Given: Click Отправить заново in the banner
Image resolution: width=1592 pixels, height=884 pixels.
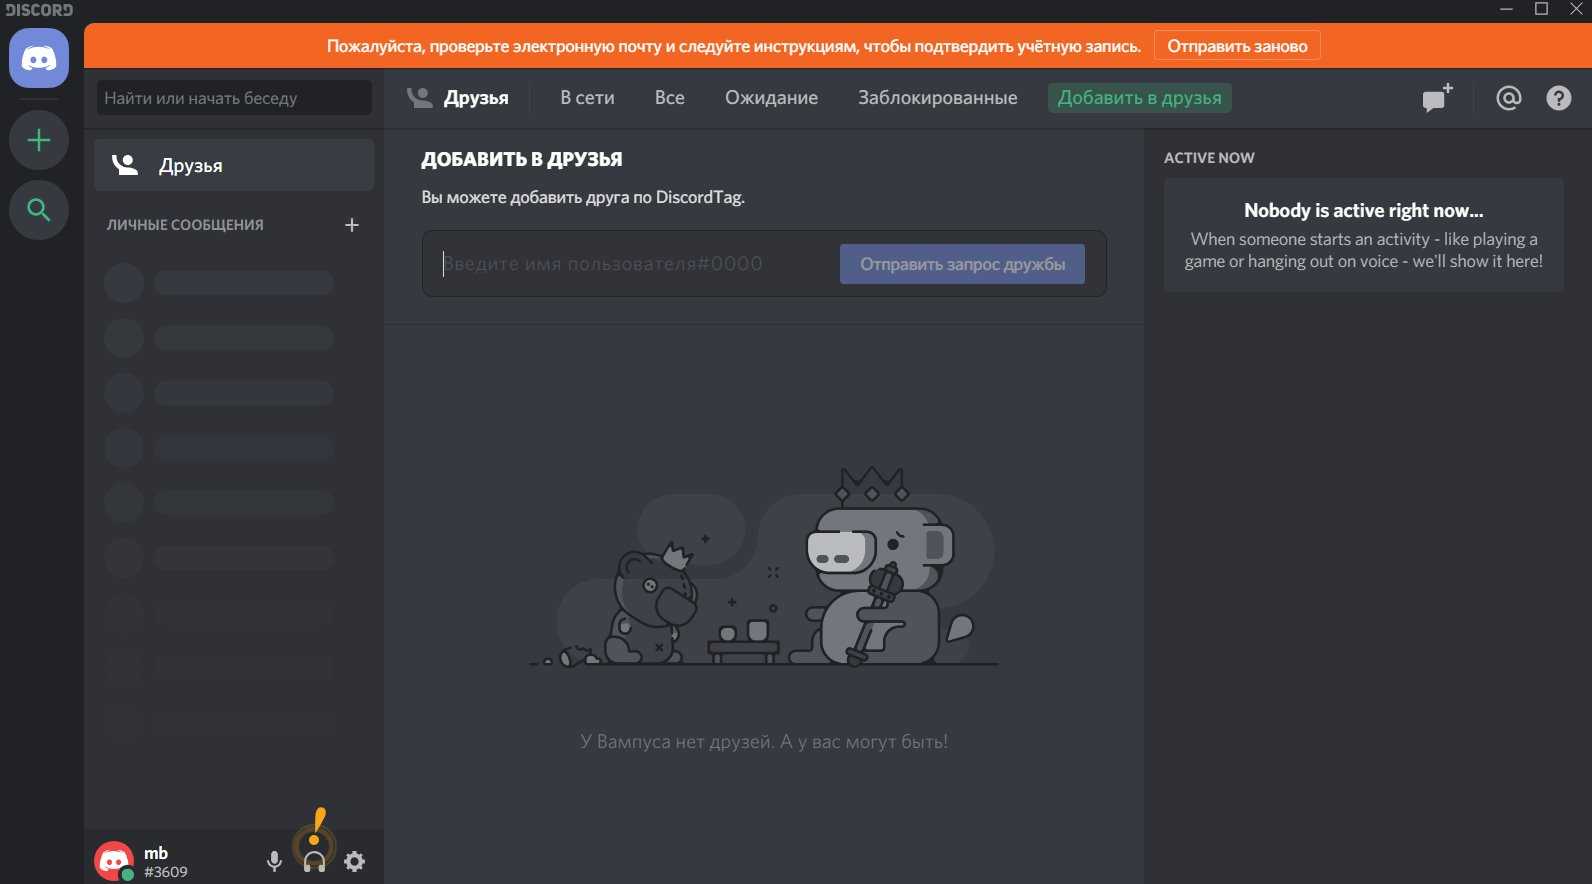Looking at the screenshot, I should point(1237,46).
